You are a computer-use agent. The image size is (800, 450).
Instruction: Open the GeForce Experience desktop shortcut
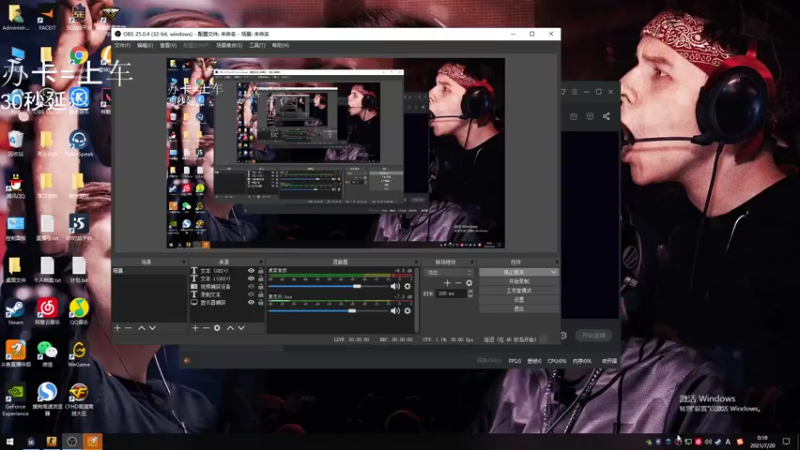tap(15, 399)
